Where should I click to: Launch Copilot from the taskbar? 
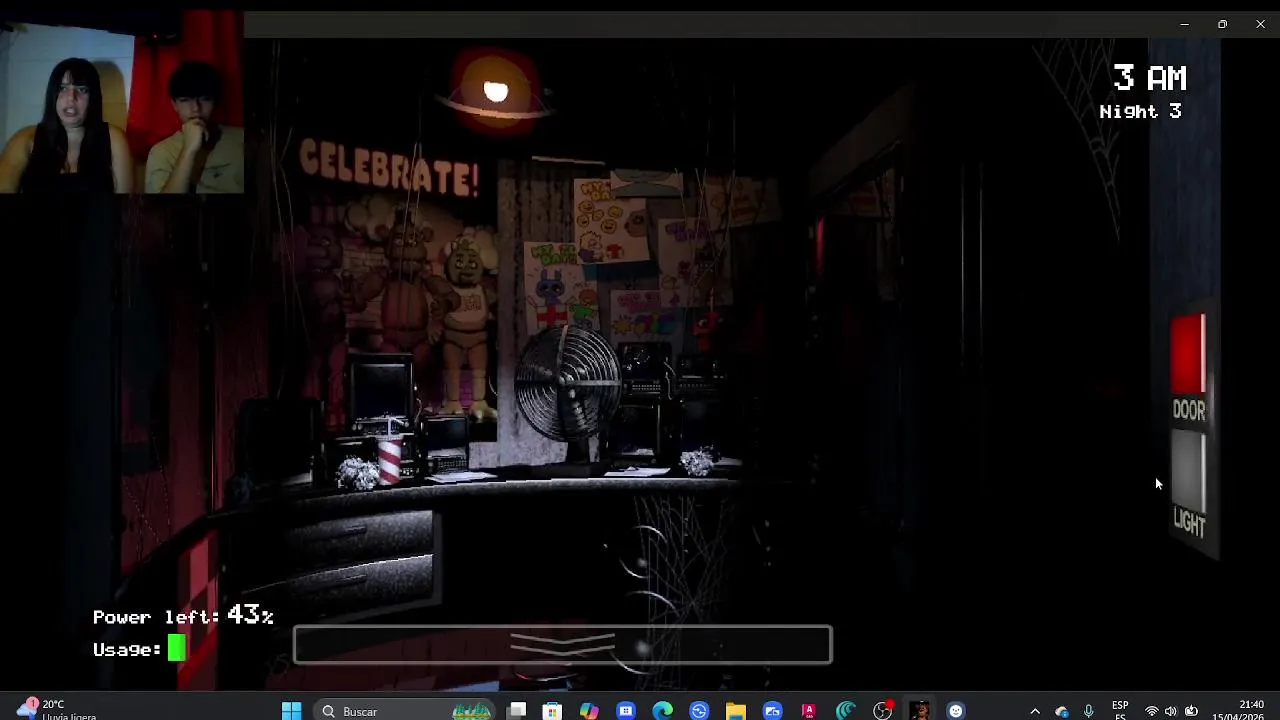pos(589,711)
